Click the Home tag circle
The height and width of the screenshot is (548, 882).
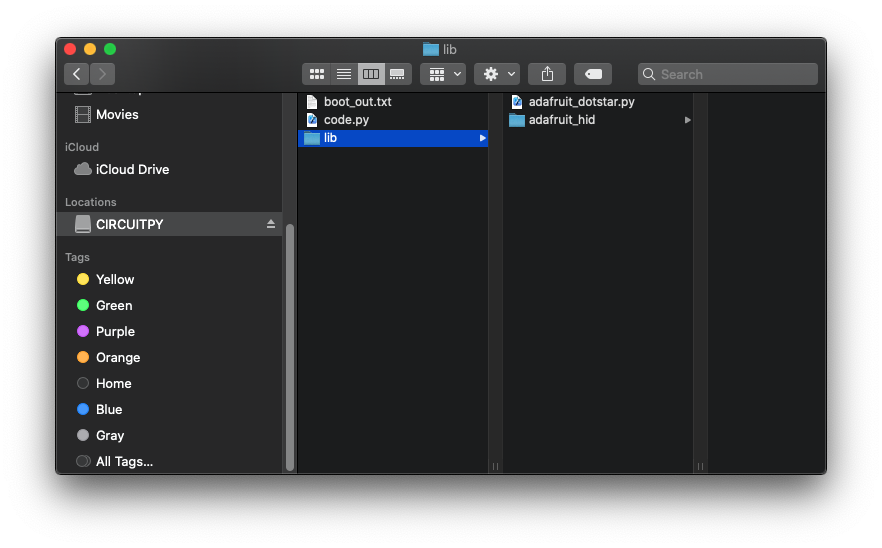point(83,383)
